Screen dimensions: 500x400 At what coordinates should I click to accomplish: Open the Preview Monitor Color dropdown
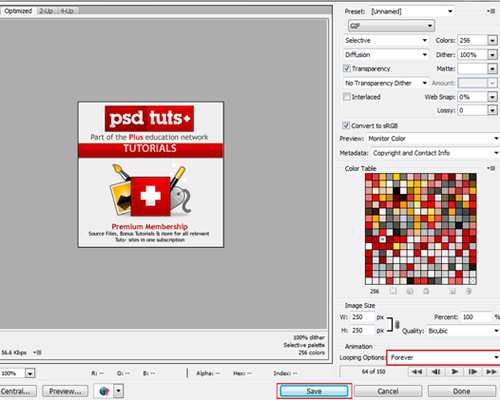(433, 138)
